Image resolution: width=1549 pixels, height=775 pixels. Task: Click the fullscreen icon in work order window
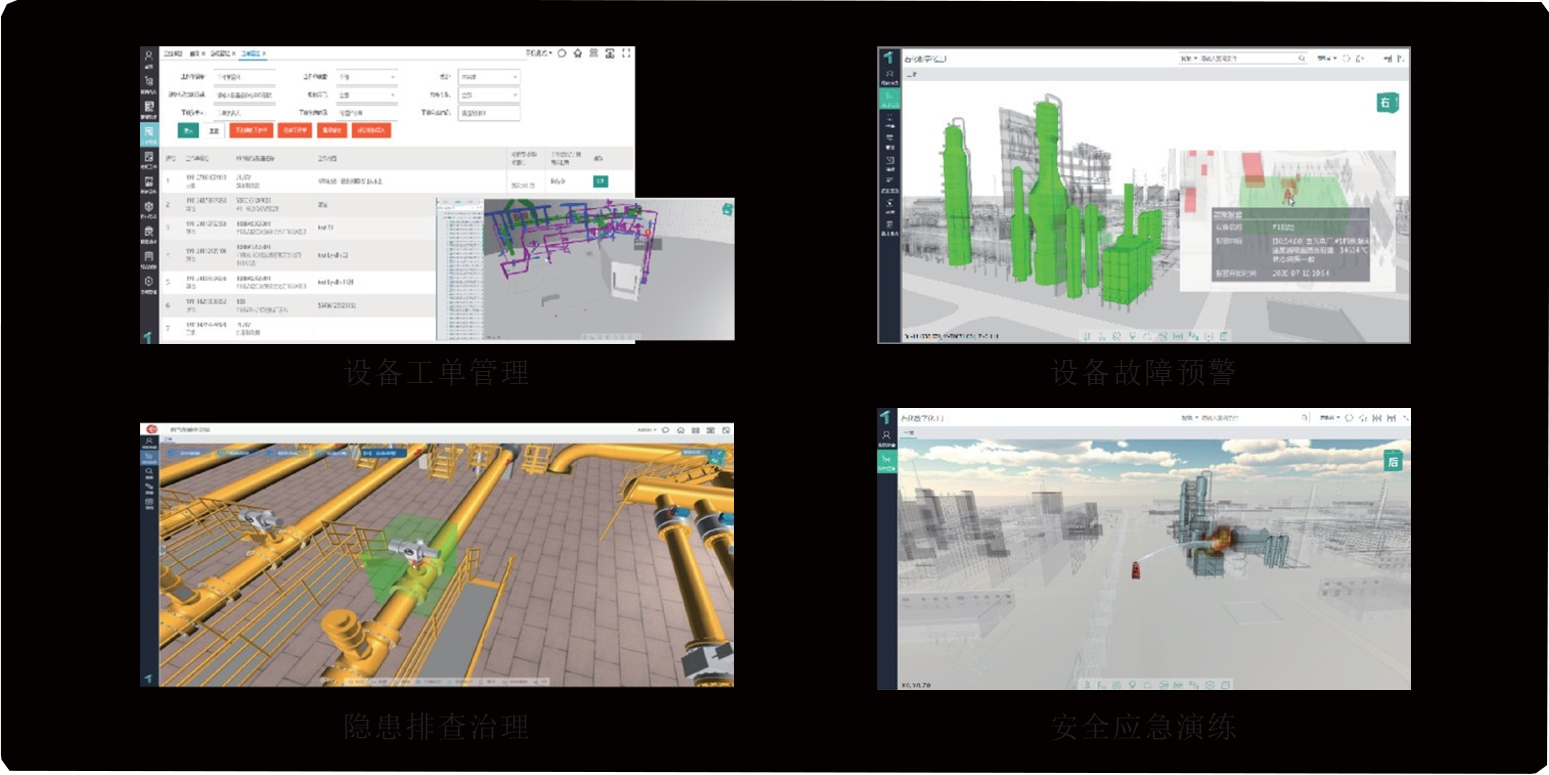pos(626,54)
